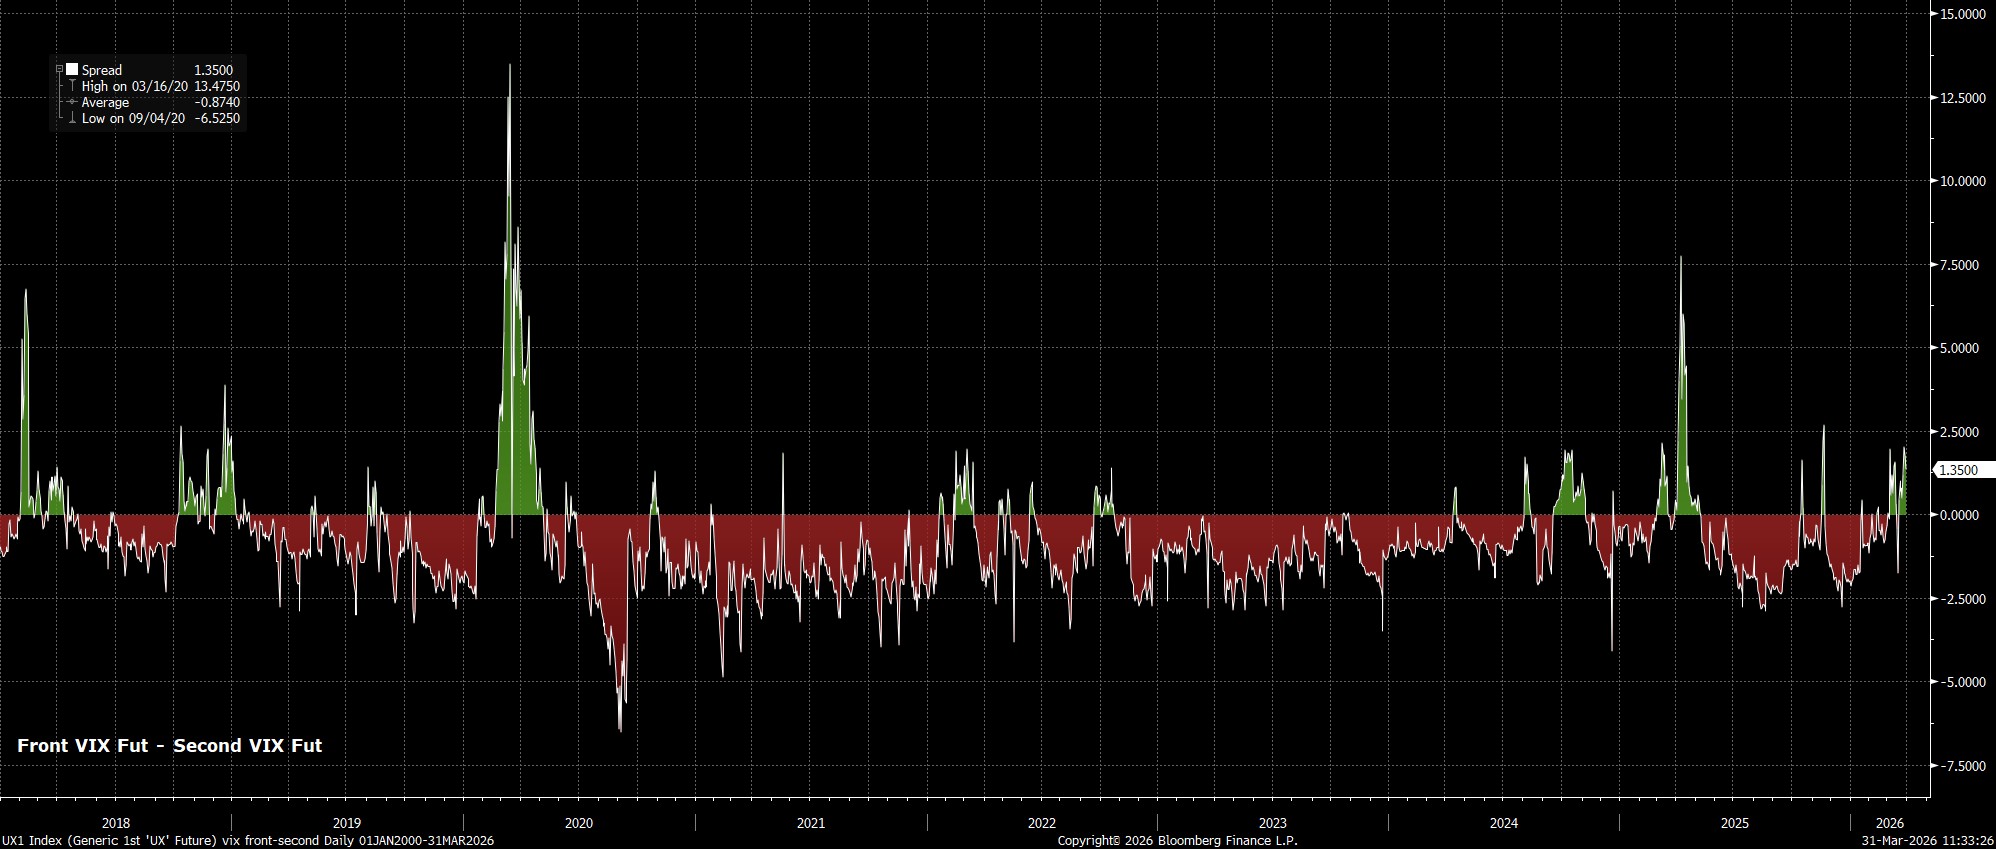Click the UX1 Index chart description footer
This screenshot has height=849, width=1996.
[247, 841]
